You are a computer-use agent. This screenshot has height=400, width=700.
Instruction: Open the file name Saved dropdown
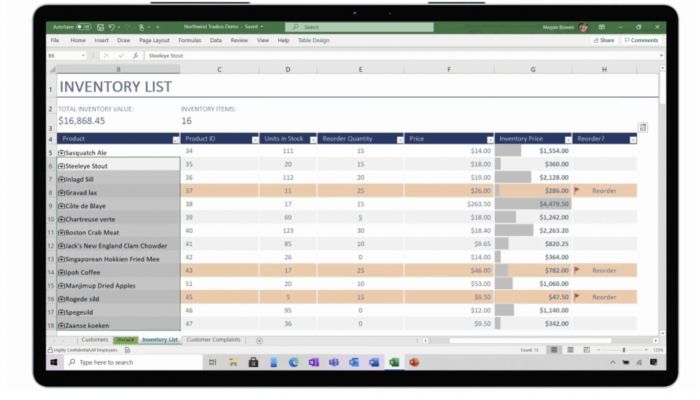coord(262,27)
